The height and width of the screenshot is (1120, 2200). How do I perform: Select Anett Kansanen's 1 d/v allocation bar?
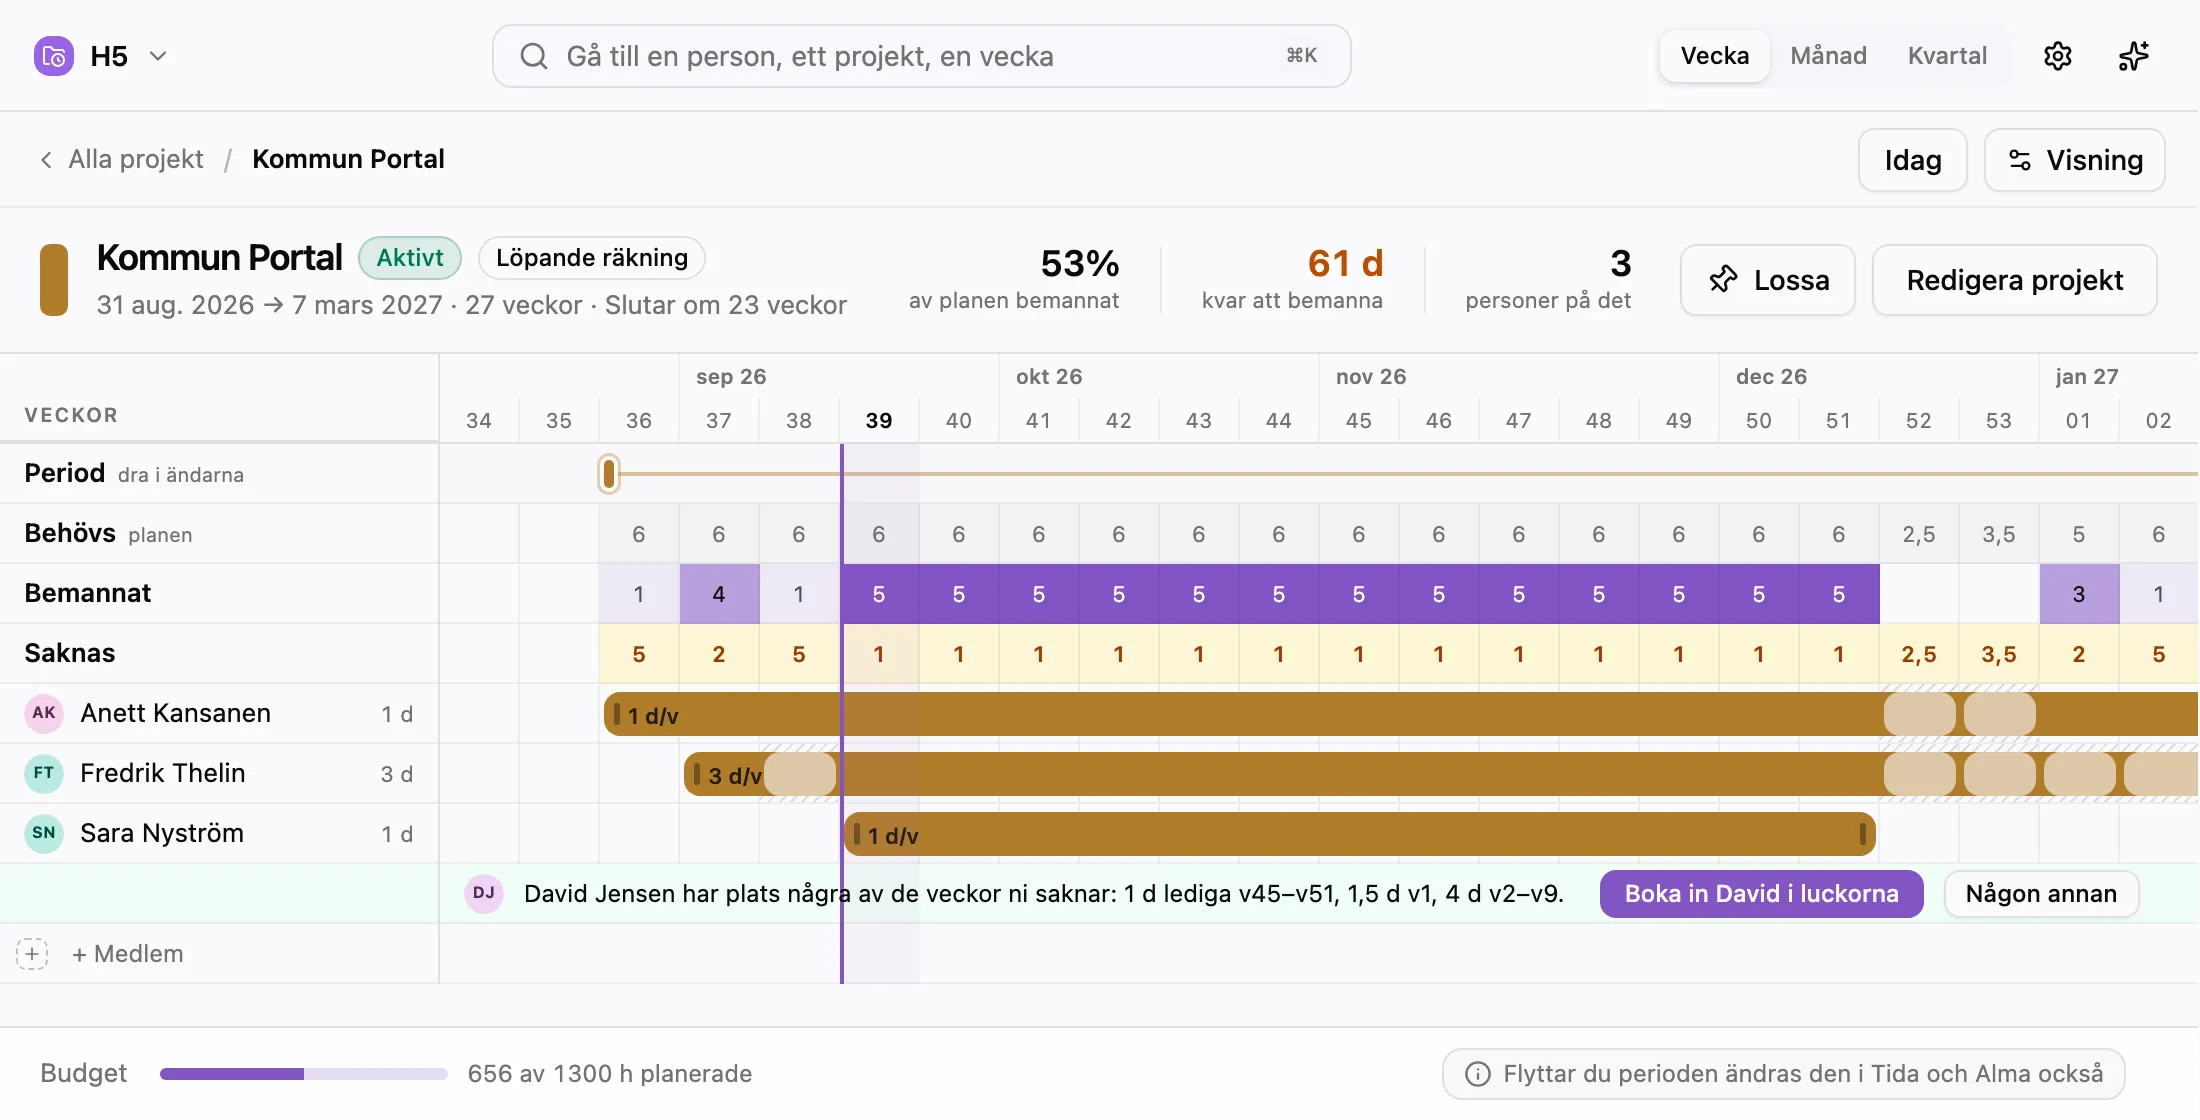(1400, 714)
